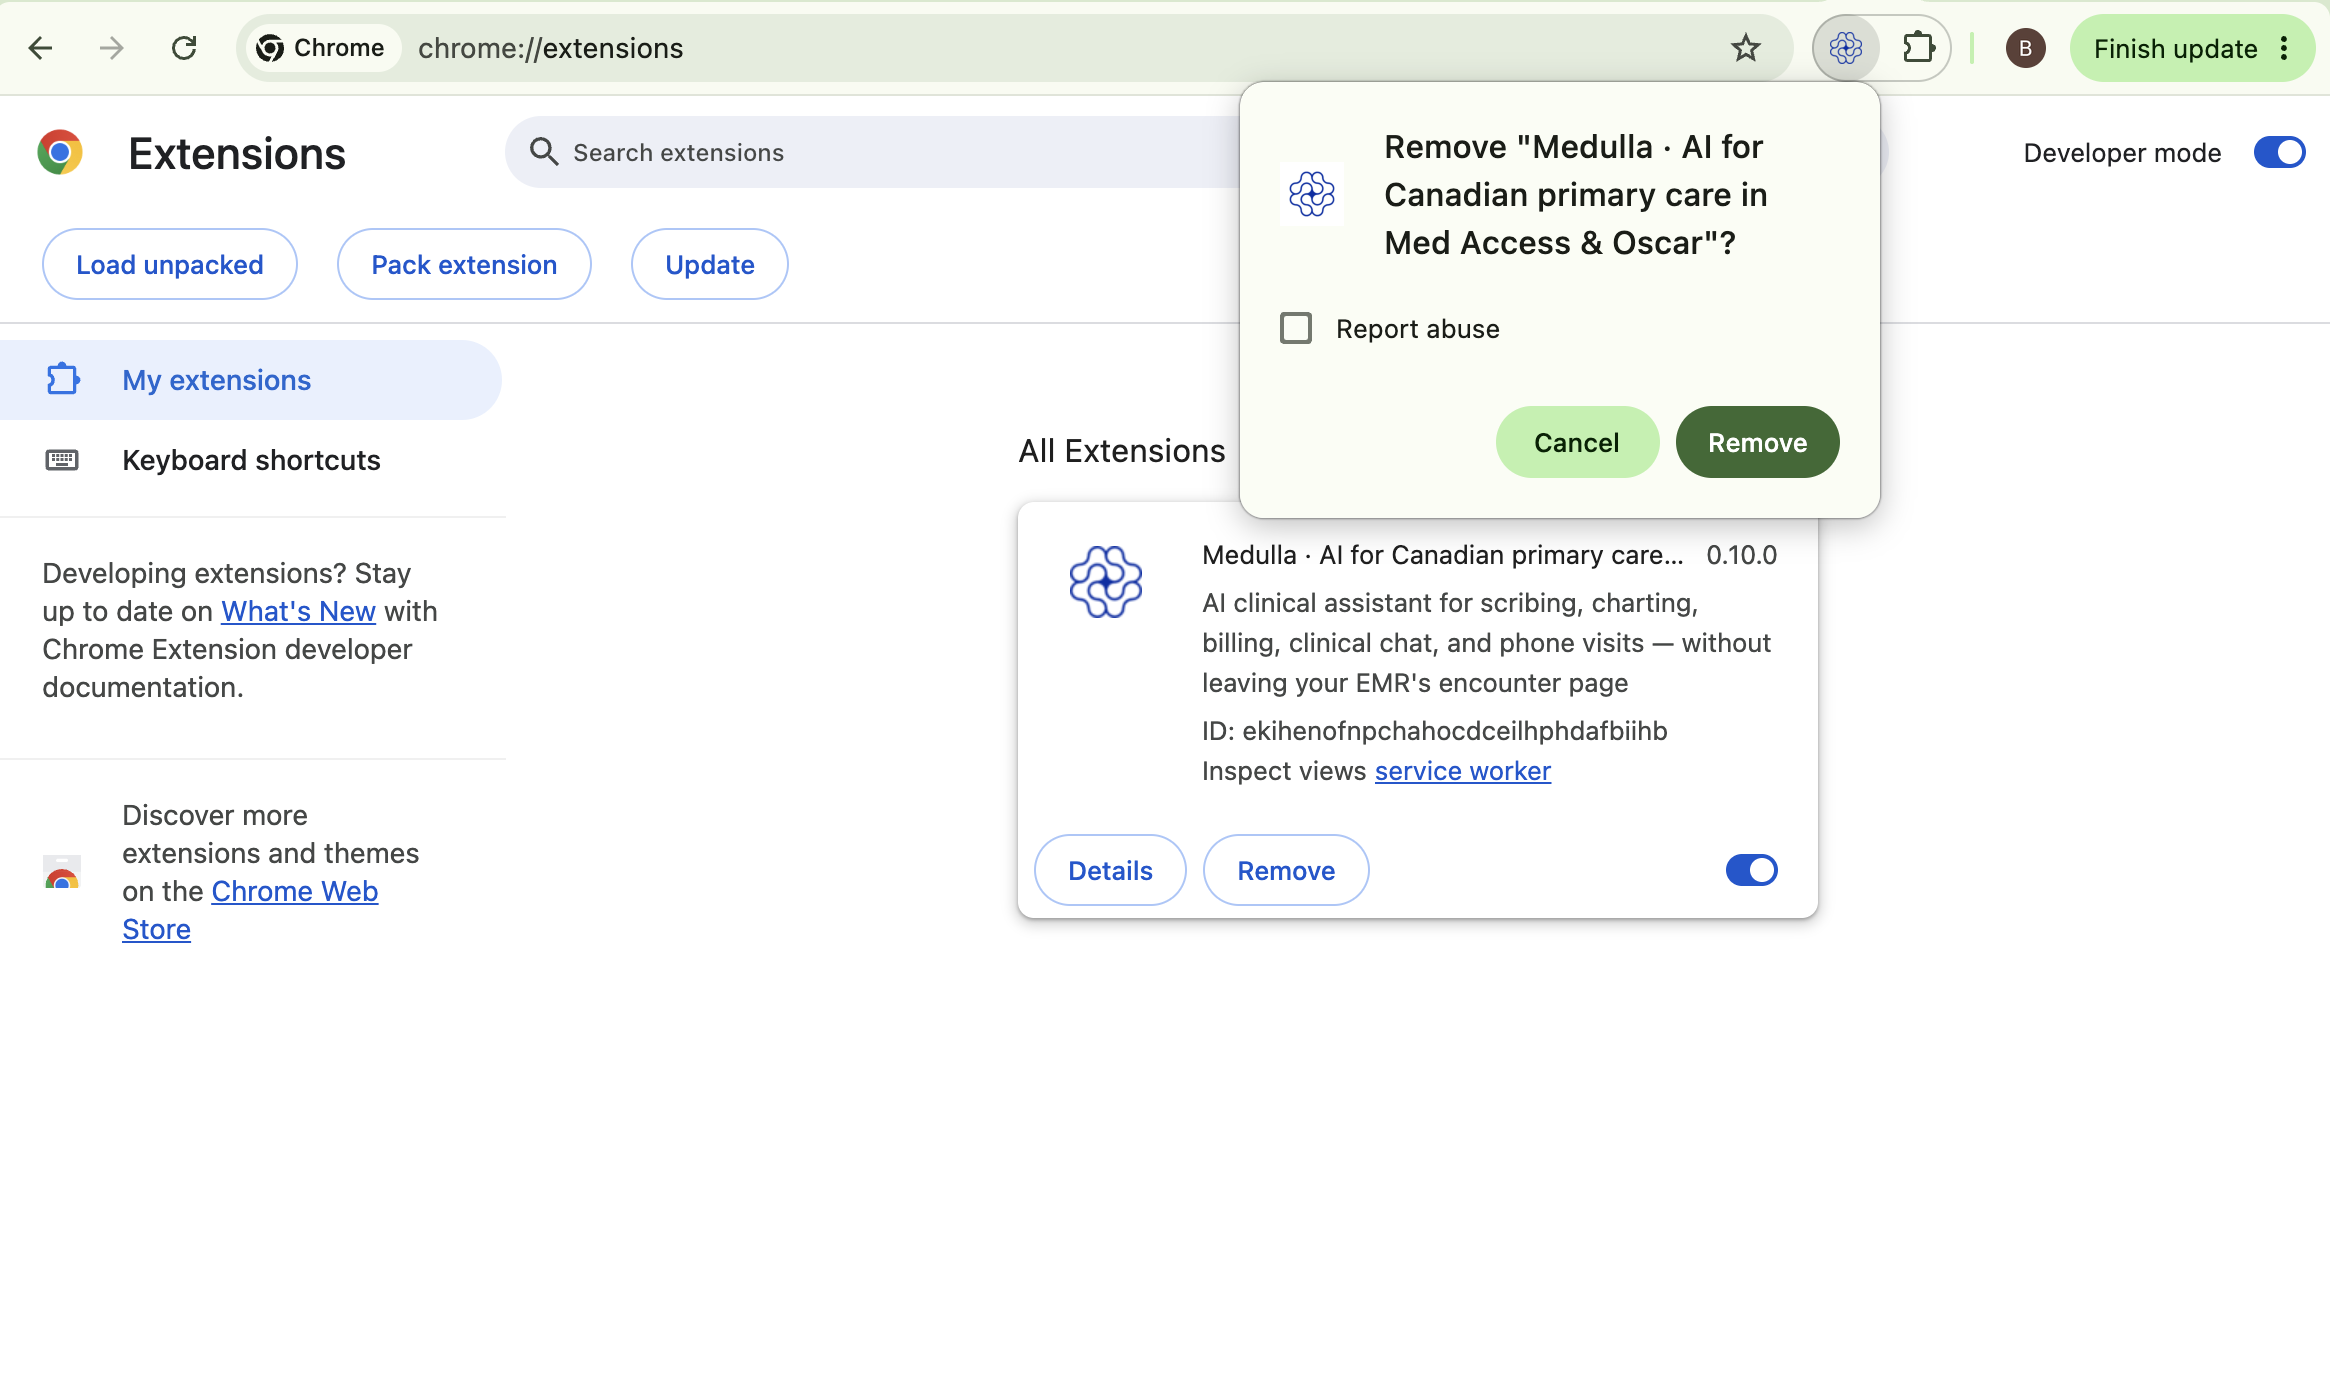Click Pack extension button

pyautogui.click(x=464, y=264)
